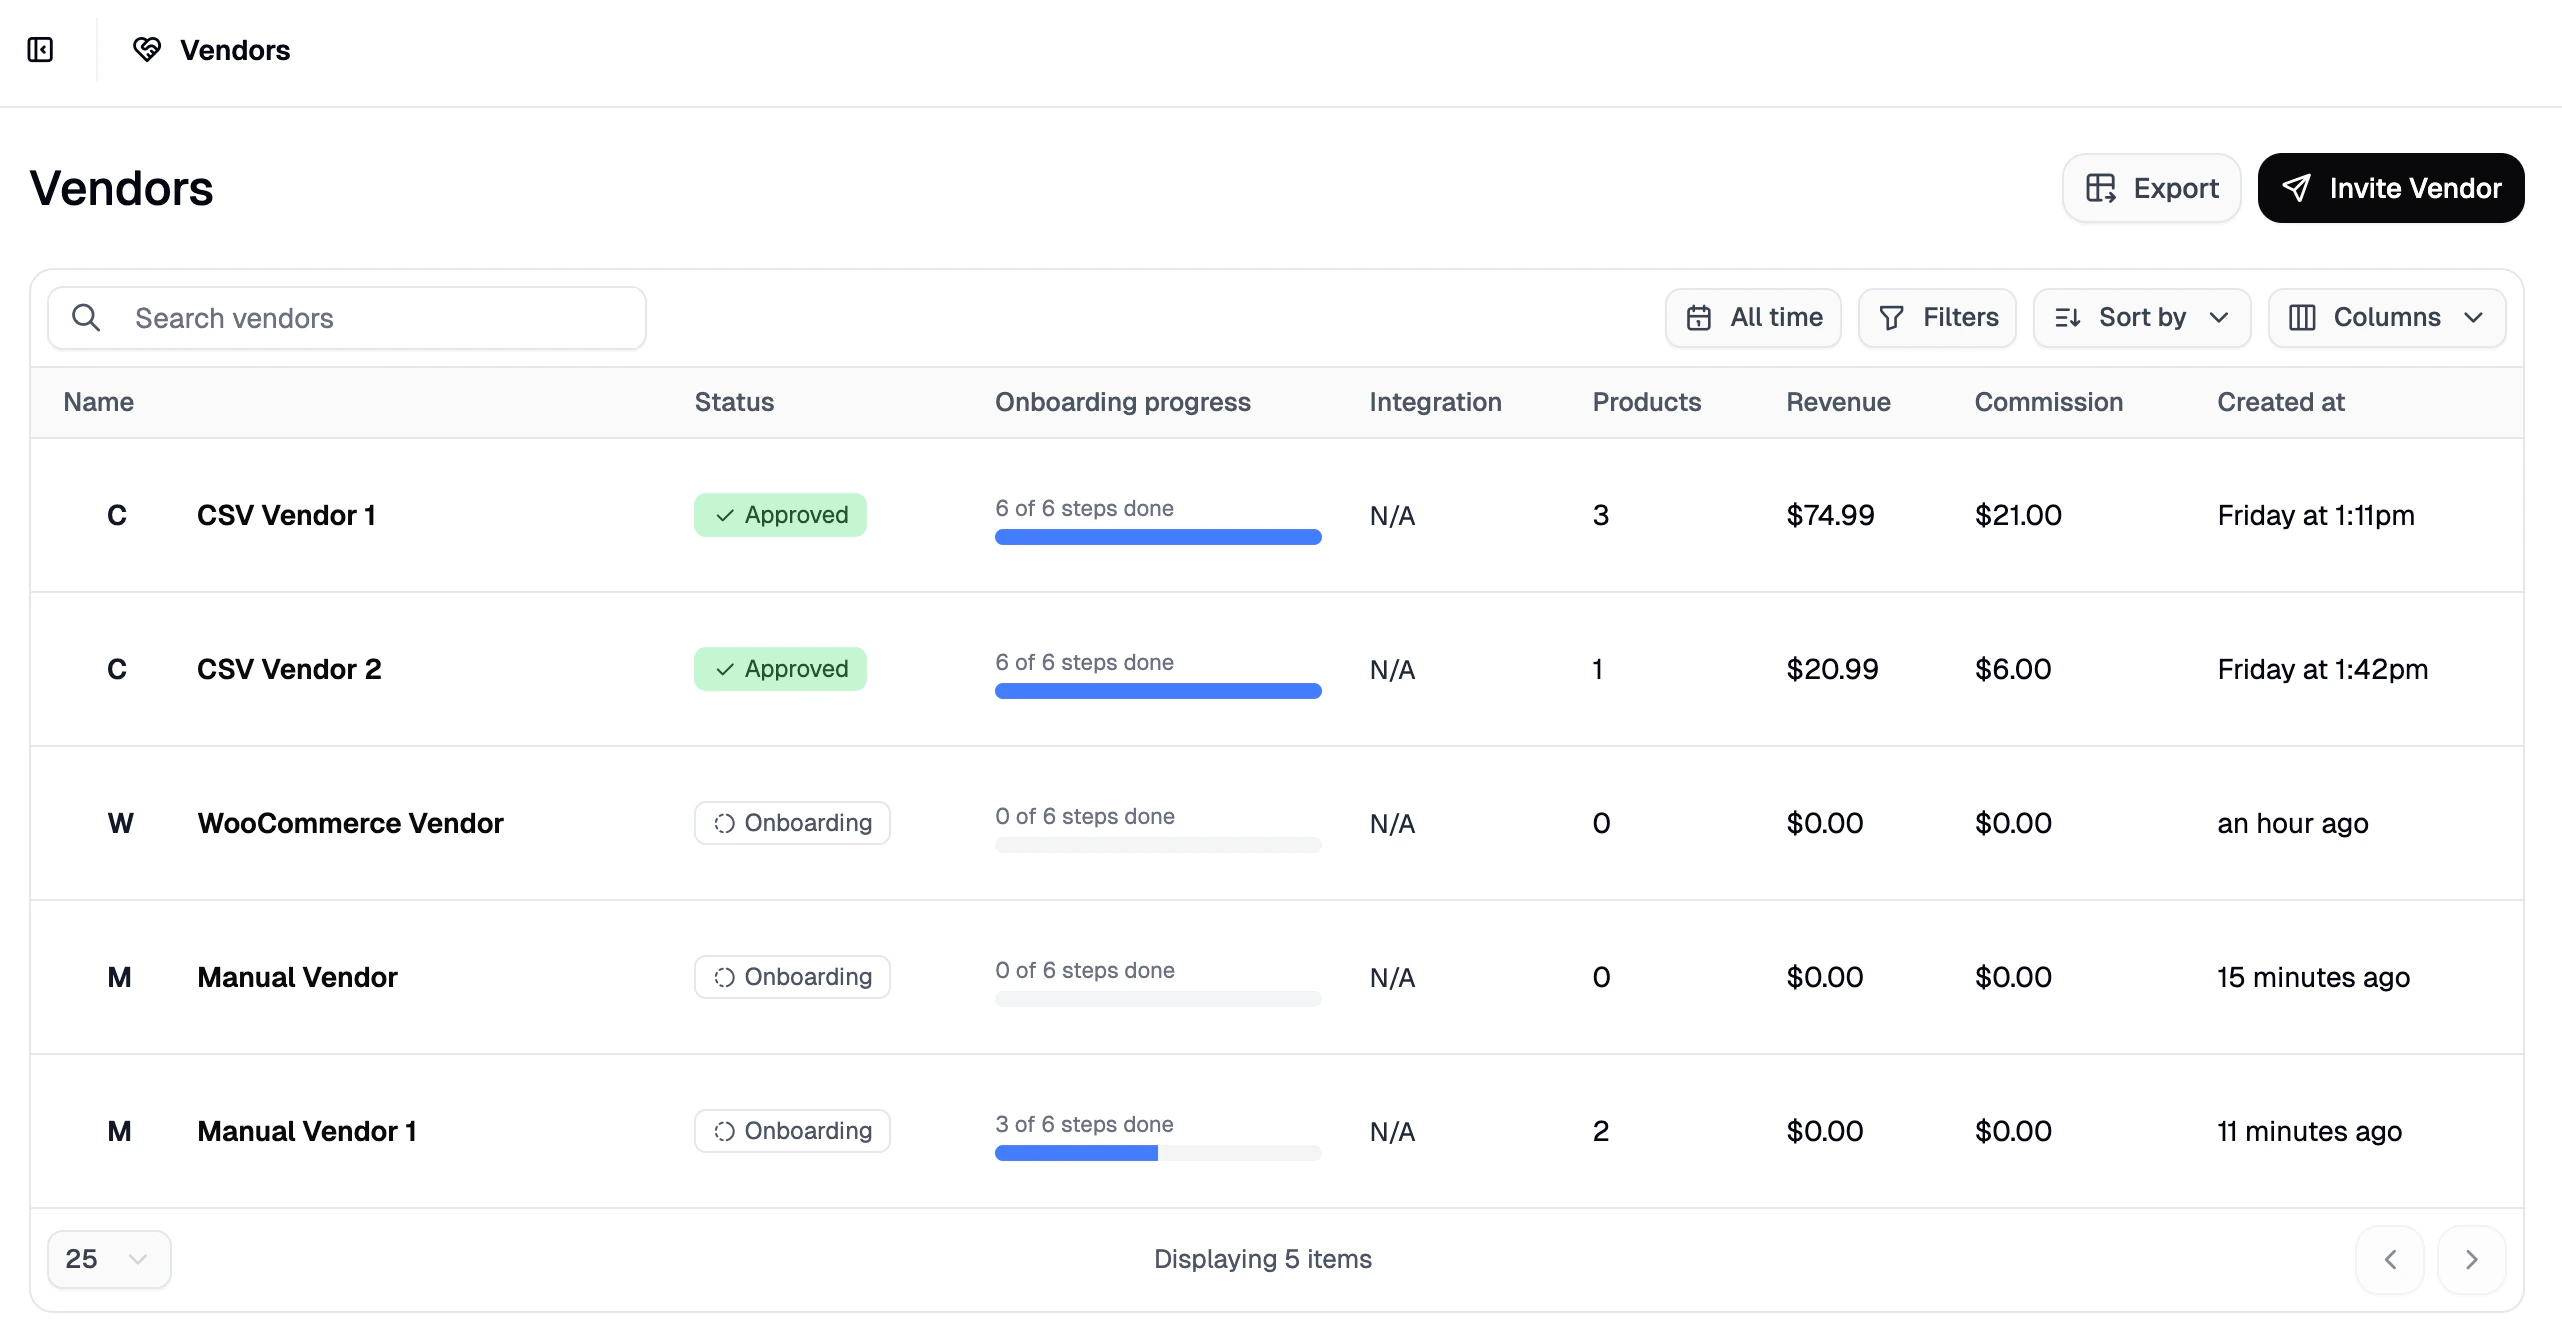Image resolution: width=2562 pixels, height=1322 pixels.
Task: Click the export table icon
Action: click(2100, 188)
